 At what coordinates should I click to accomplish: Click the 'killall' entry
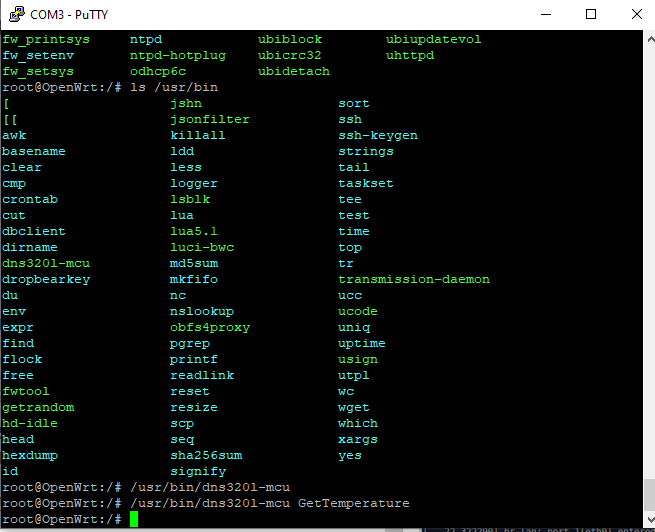[x=198, y=135]
